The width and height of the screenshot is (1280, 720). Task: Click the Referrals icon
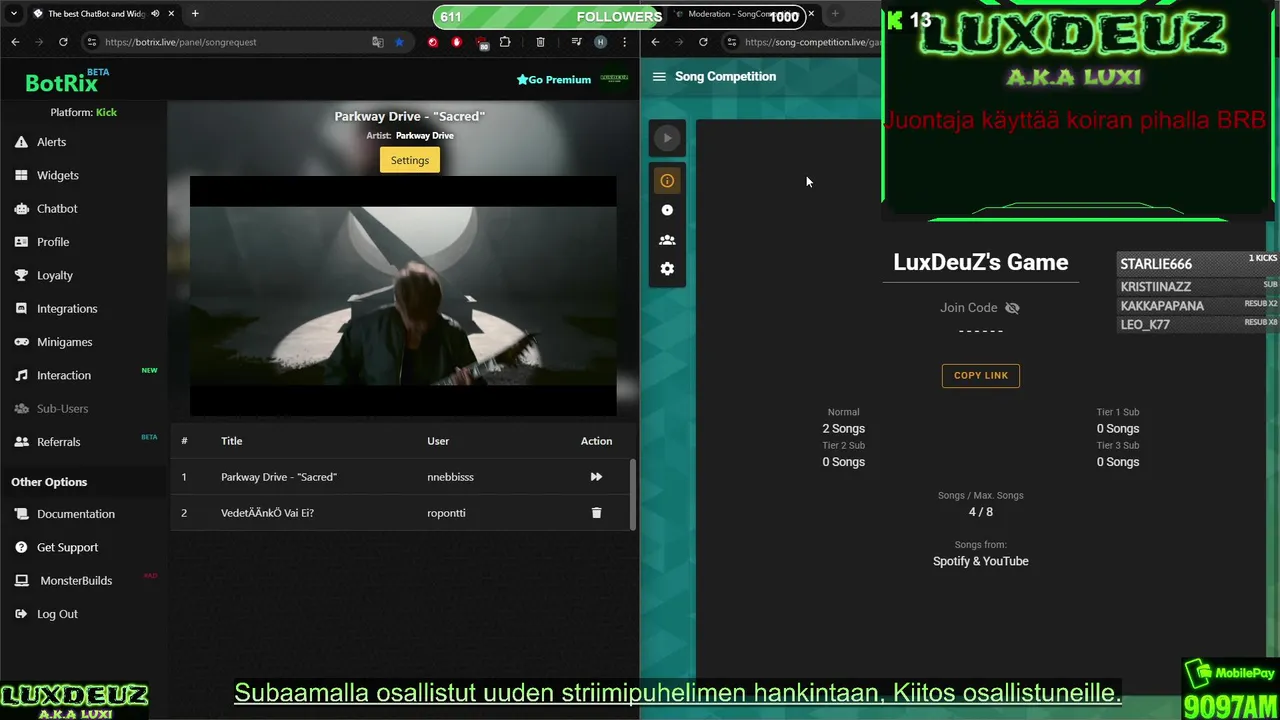[21, 442]
